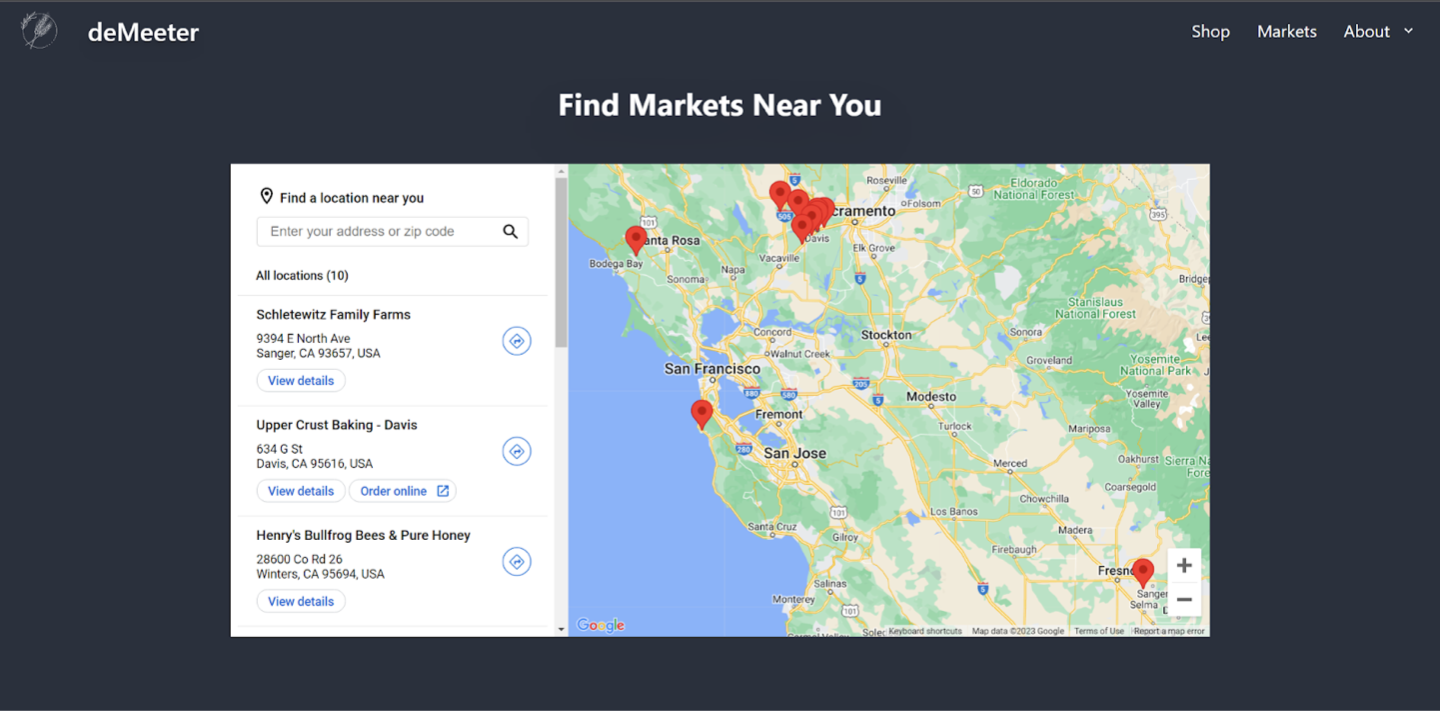1440x712 pixels.
Task: Click the locations list scrollbar thumb
Action: tap(561, 262)
